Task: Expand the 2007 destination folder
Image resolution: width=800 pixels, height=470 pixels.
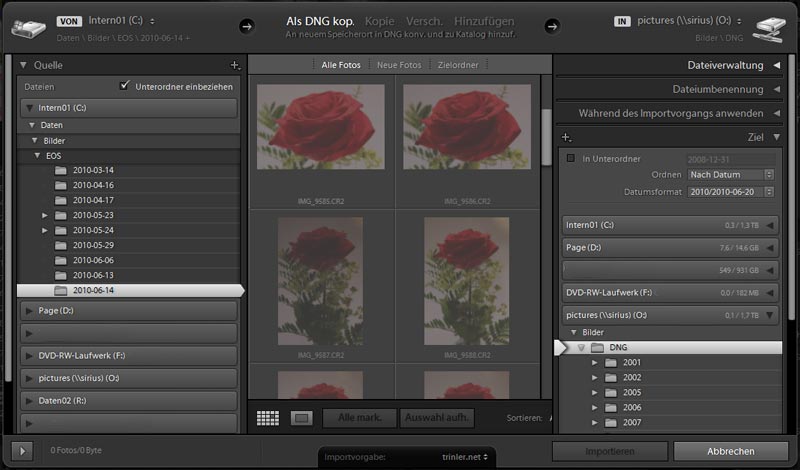Action: [594, 423]
